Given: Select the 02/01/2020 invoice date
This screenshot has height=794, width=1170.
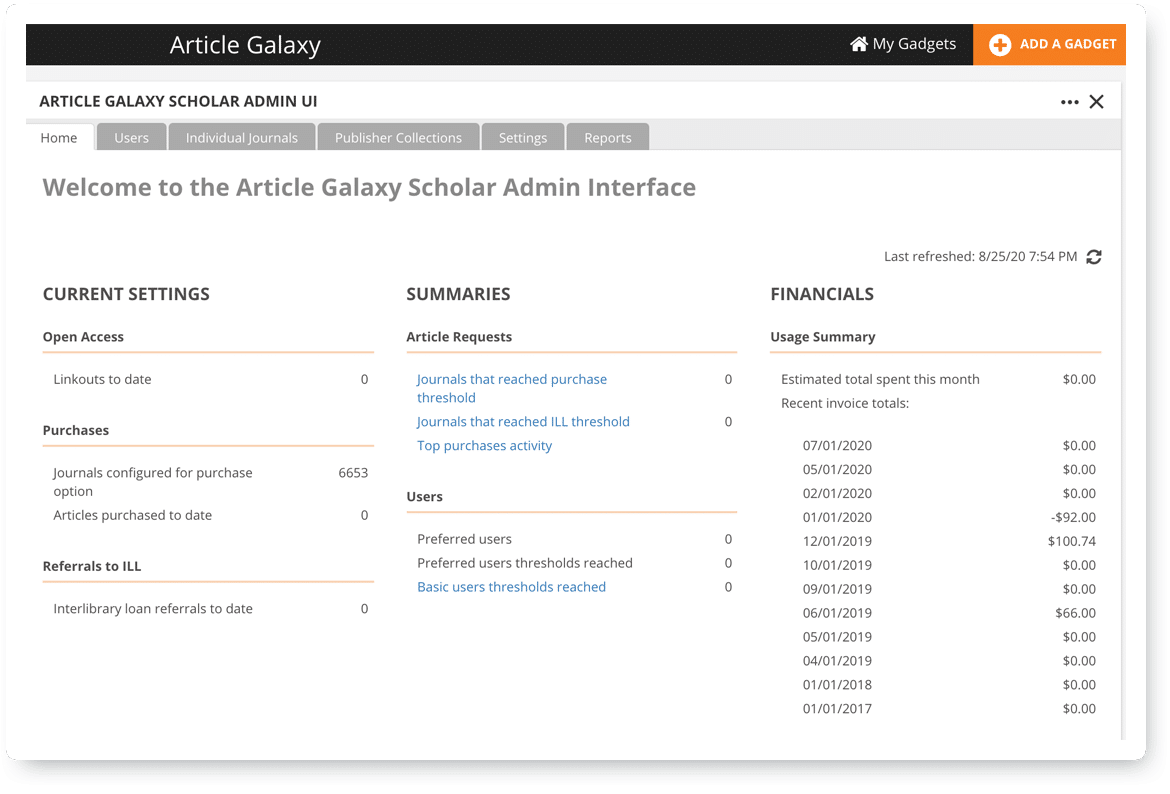Looking at the screenshot, I should click(837, 493).
